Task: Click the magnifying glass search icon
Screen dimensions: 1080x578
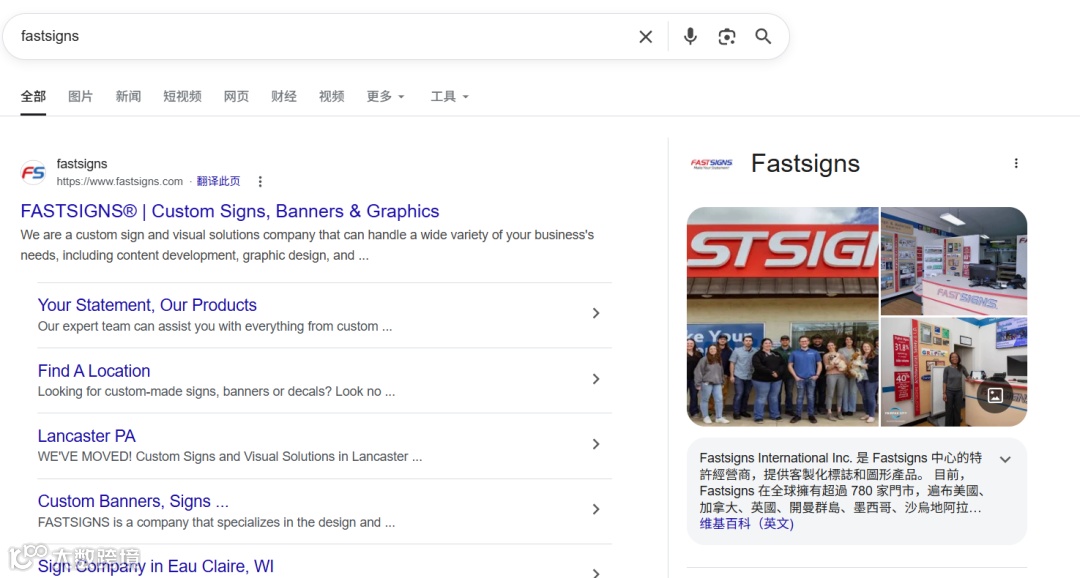Action: pos(762,37)
